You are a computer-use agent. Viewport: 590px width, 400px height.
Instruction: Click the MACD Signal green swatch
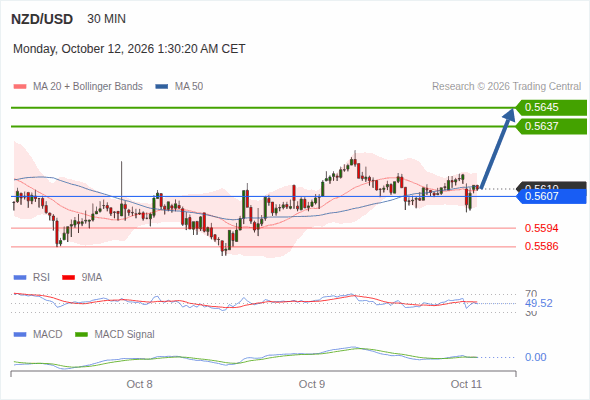(x=81, y=335)
